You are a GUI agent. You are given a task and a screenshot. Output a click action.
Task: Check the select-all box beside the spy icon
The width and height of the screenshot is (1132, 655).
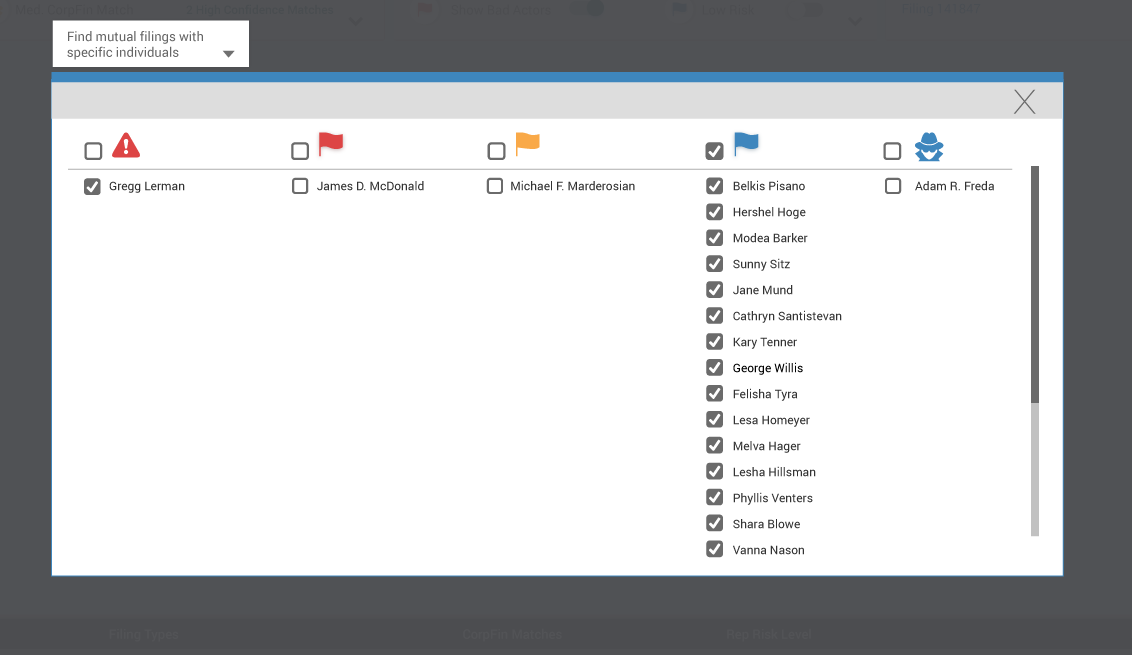click(x=893, y=151)
